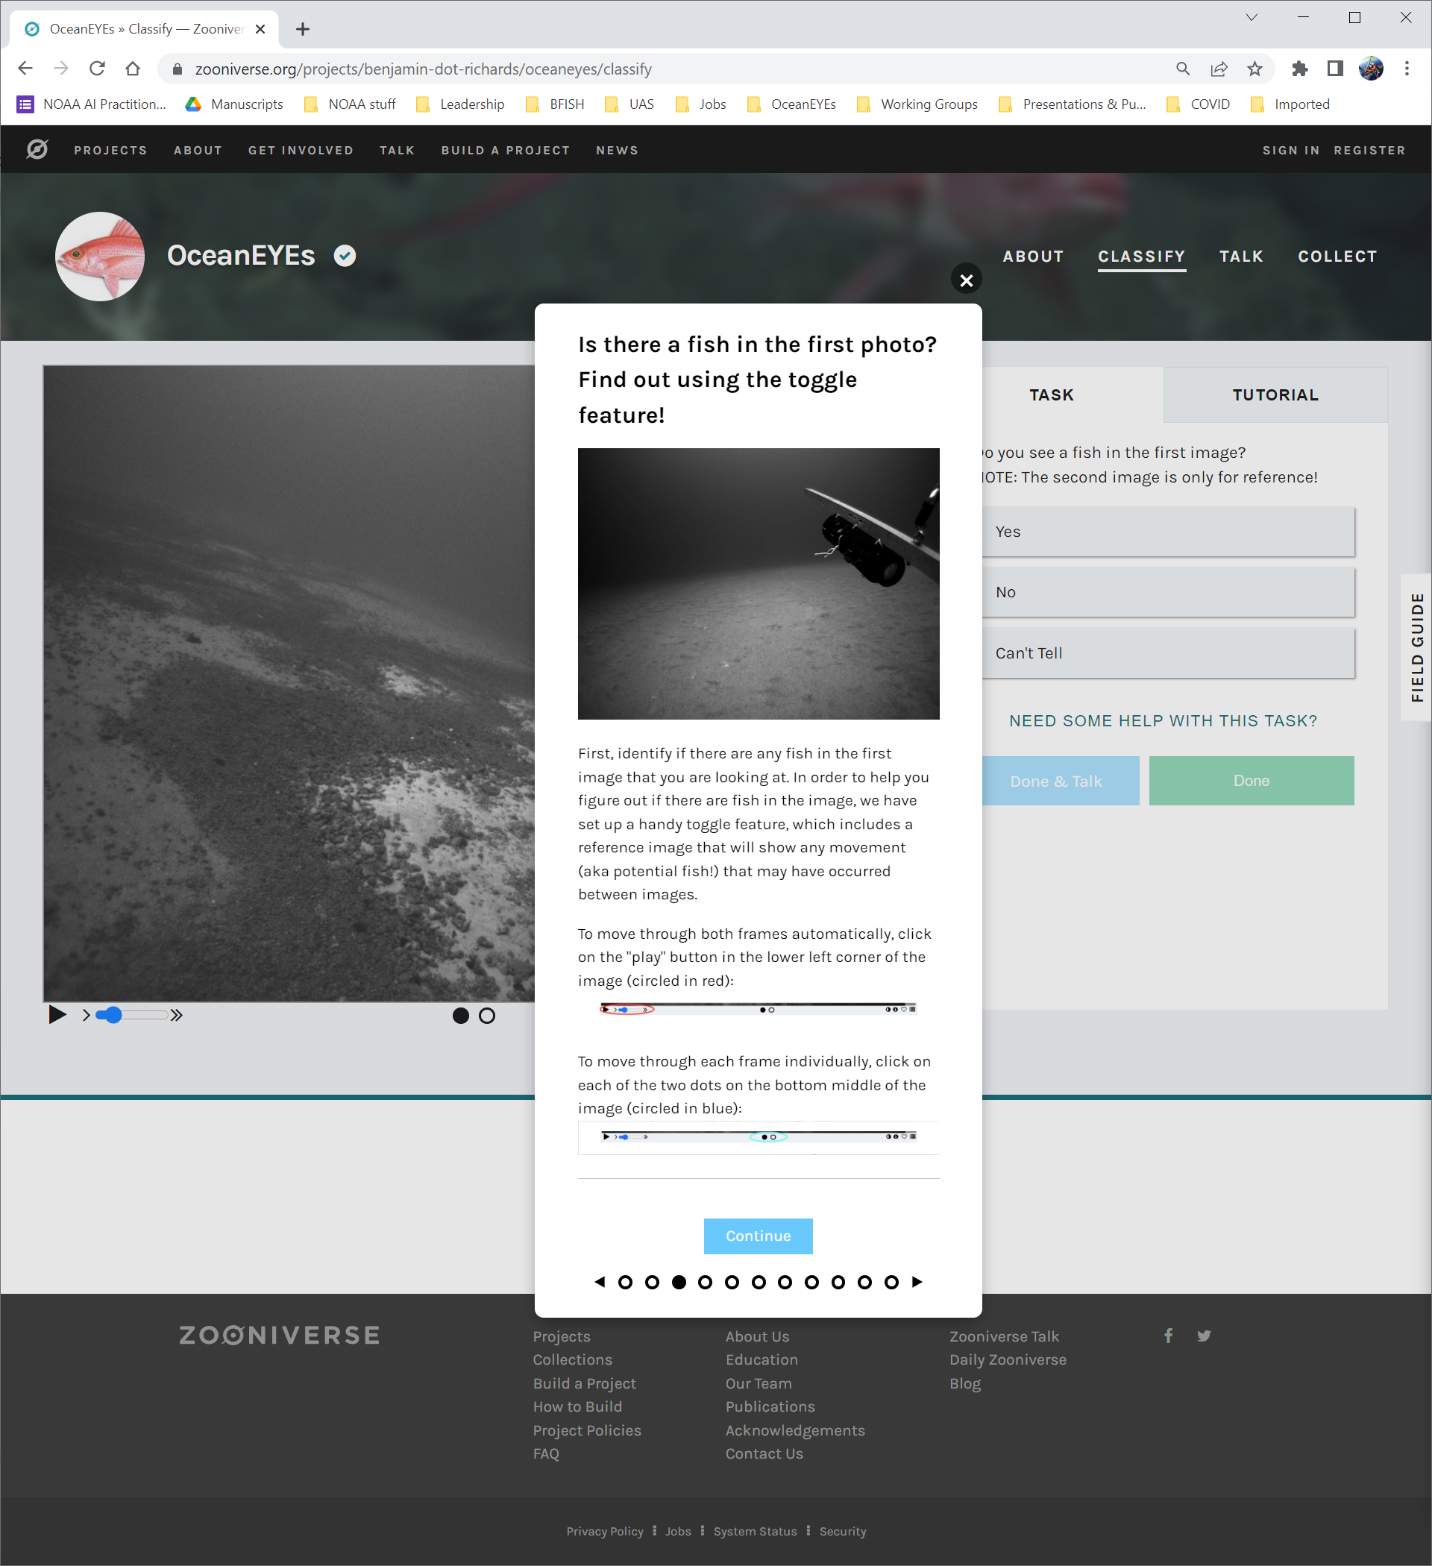Close the tutorial popup with the X
The width and height of the screenshot is (1432, 1566).
pyautogui.click(x=966, y=280)
